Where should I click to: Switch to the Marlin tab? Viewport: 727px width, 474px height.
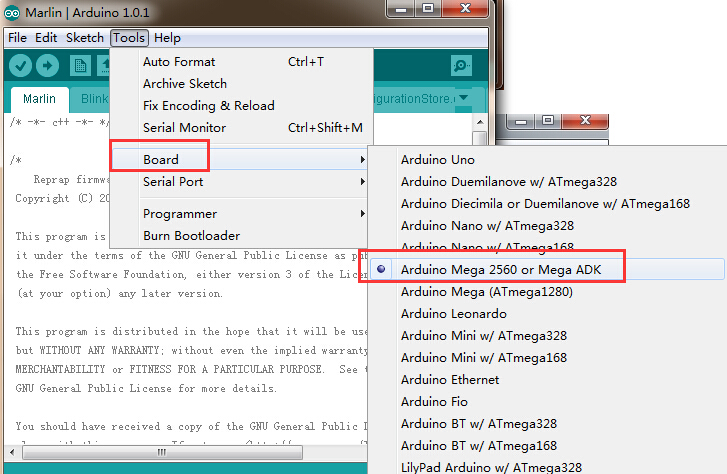click(39, 99)
